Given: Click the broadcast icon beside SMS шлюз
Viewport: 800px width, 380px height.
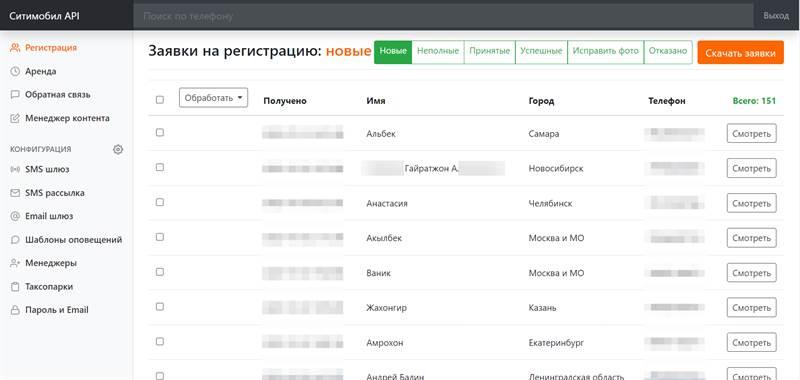Looking at the screenshot, I should [x=15, y=169].
